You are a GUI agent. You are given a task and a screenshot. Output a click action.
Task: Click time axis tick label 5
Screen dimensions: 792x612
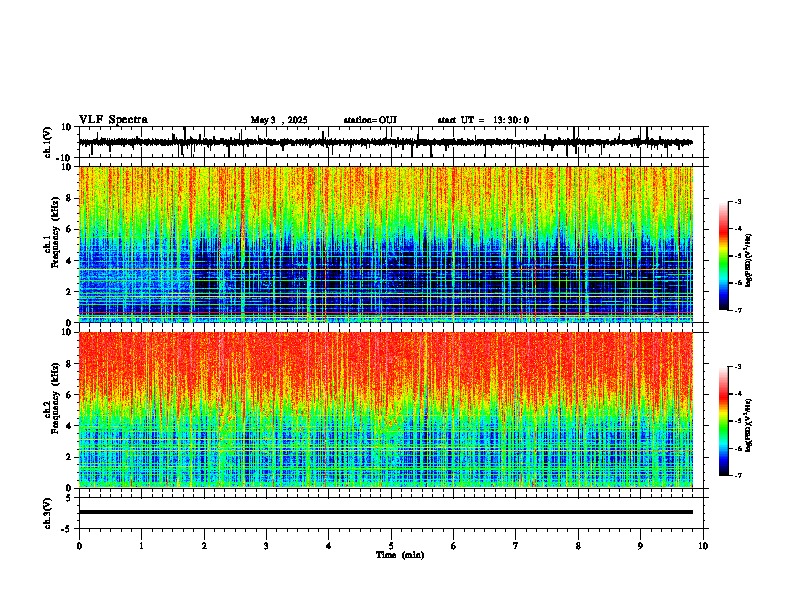pyautogui.click(x=391, y=546)
